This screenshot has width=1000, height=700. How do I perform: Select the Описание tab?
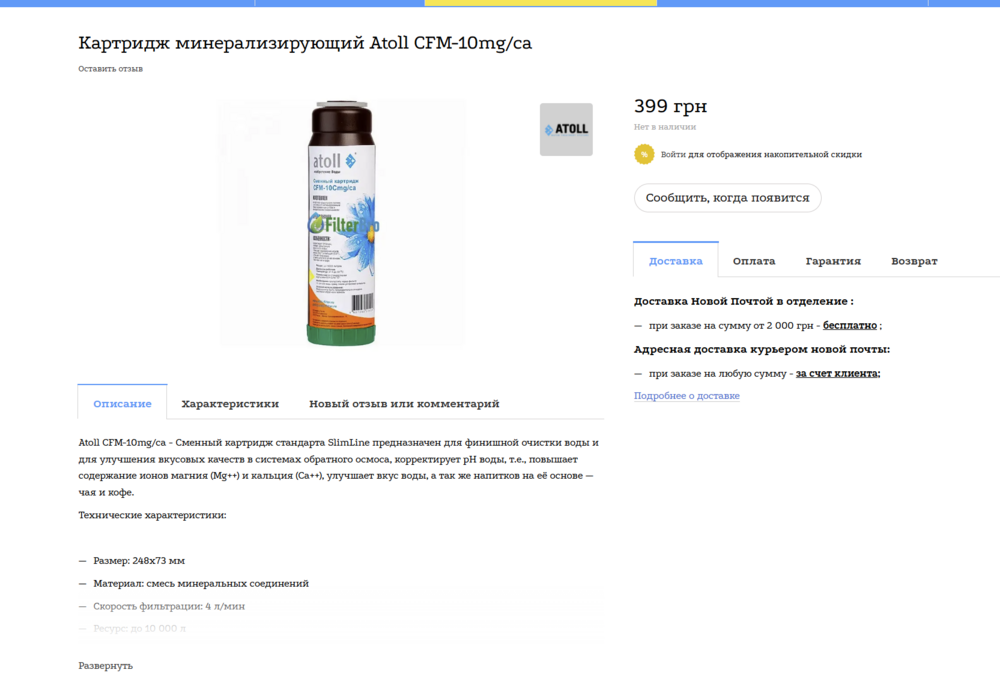122,404
